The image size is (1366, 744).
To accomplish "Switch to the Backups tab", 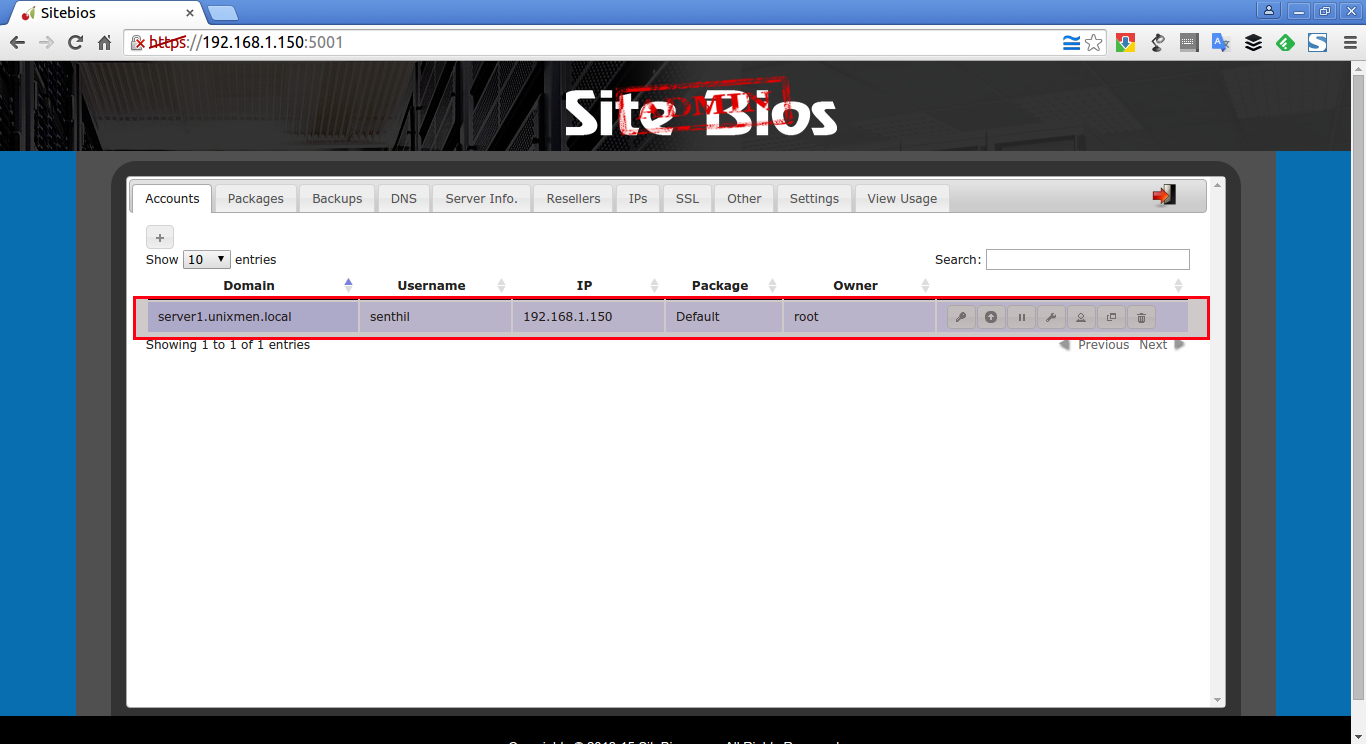I will pos(337,198).
